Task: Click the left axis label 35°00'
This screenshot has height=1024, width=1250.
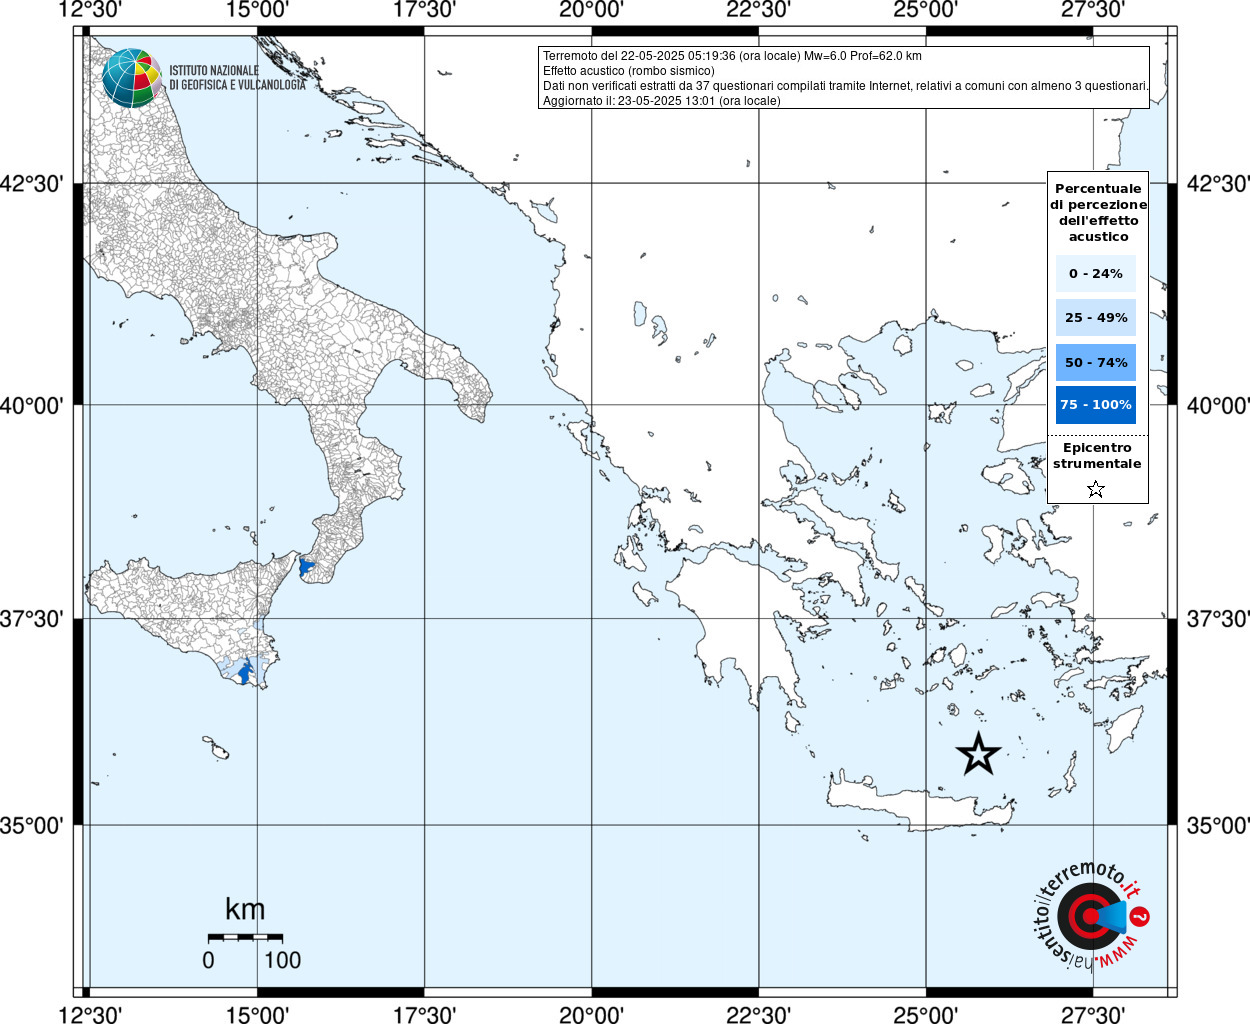Action: (x=31, y=825)
